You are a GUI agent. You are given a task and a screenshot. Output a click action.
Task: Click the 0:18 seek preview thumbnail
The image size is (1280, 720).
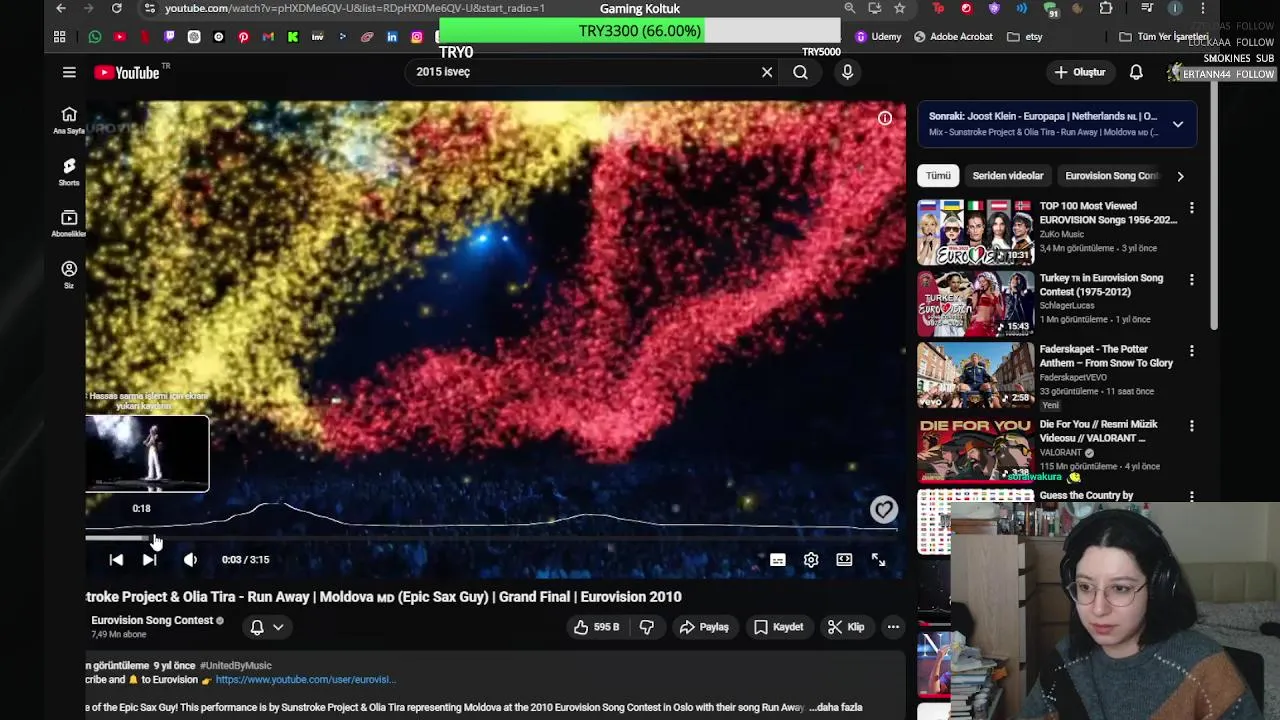pyautogui.click(x=147, y=454)
